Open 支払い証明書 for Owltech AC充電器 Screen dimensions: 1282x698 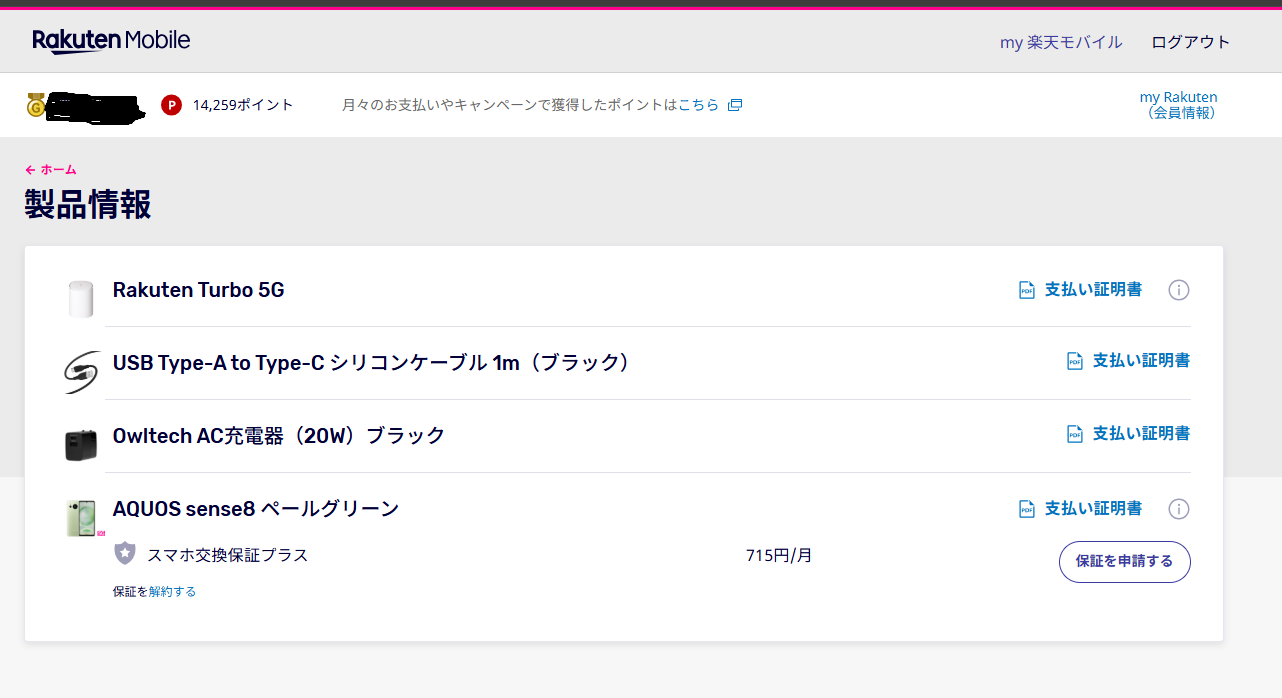tap(1141, 433)
